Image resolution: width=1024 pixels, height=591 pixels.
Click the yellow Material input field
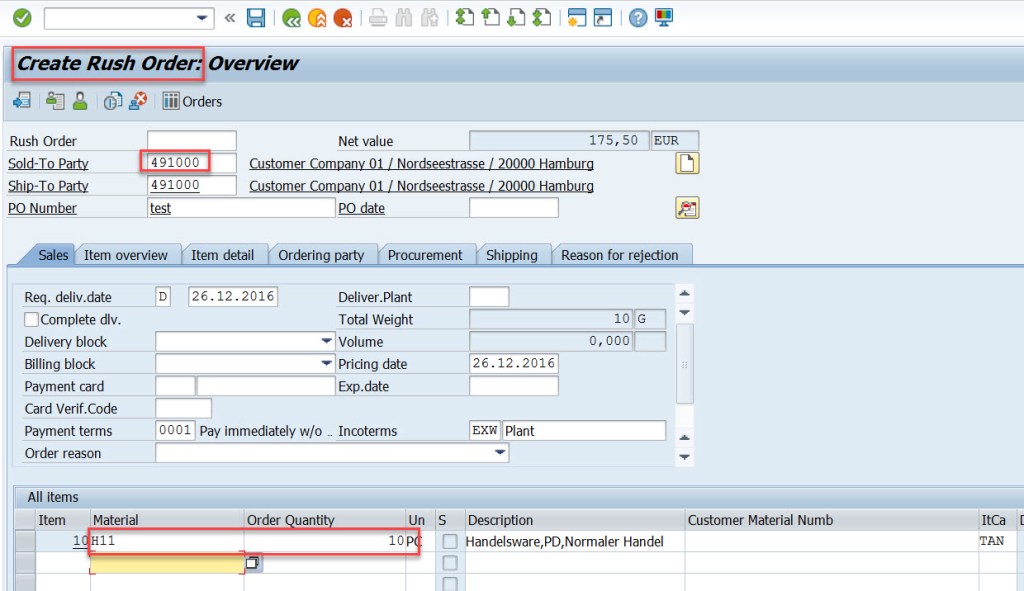[165, 562]
